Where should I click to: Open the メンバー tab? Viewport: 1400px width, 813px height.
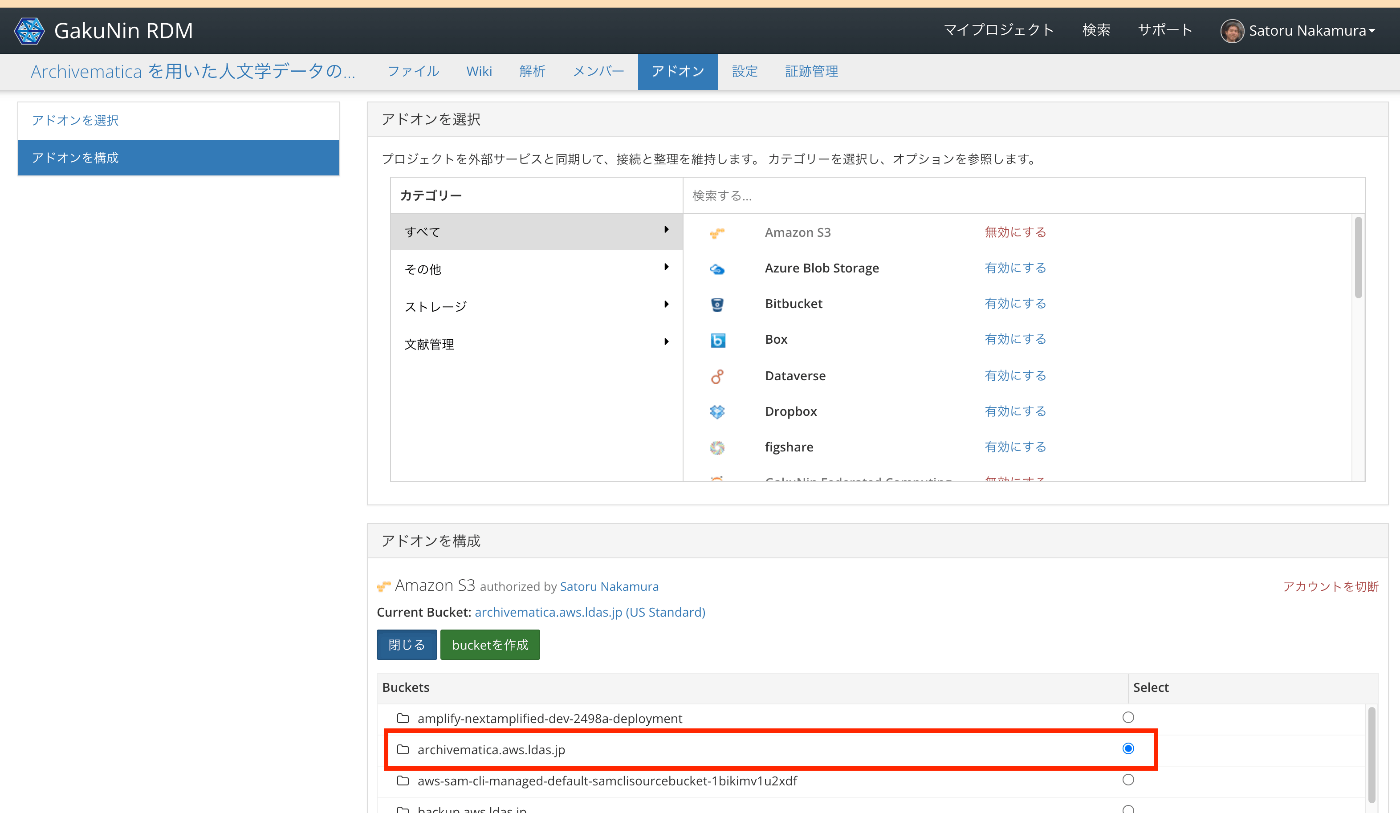tap(598, 72)
